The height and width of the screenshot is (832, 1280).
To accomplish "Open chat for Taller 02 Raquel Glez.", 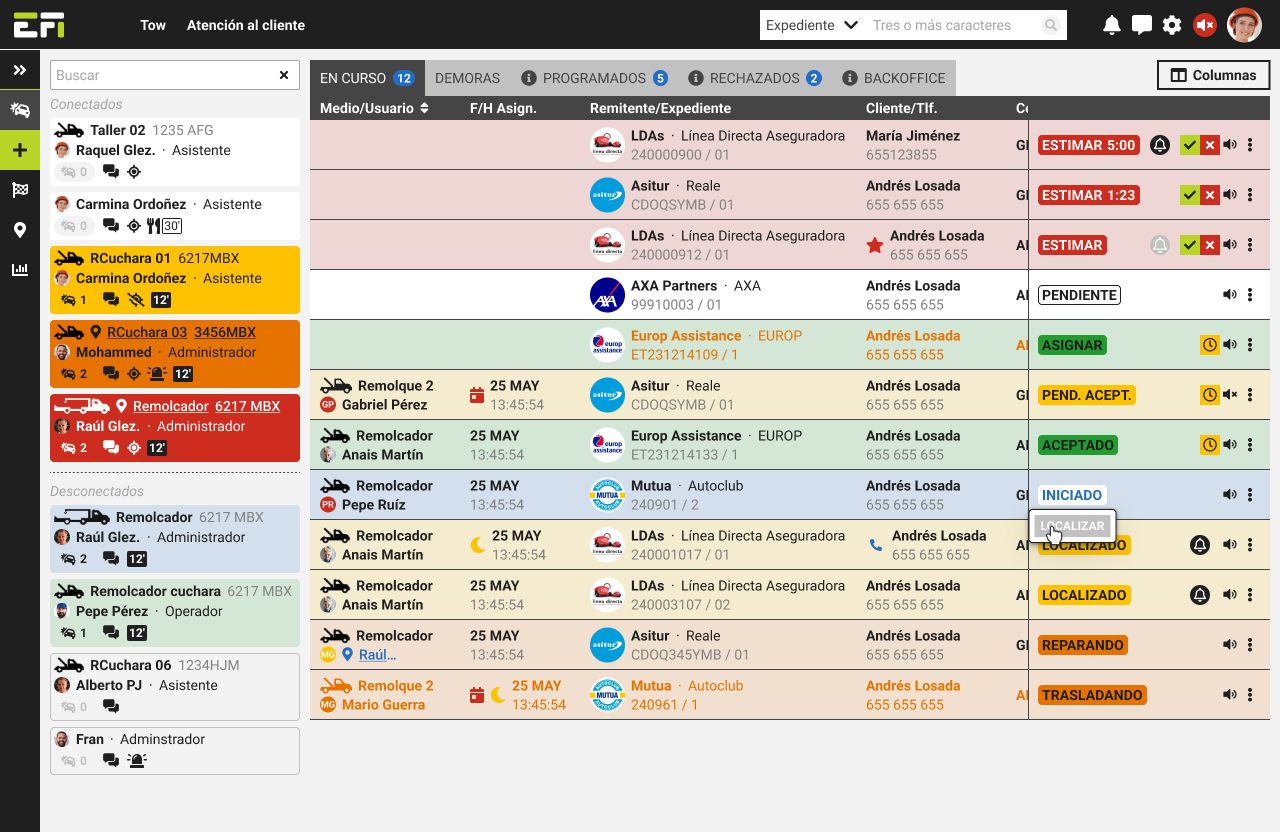I will [111, 172].
